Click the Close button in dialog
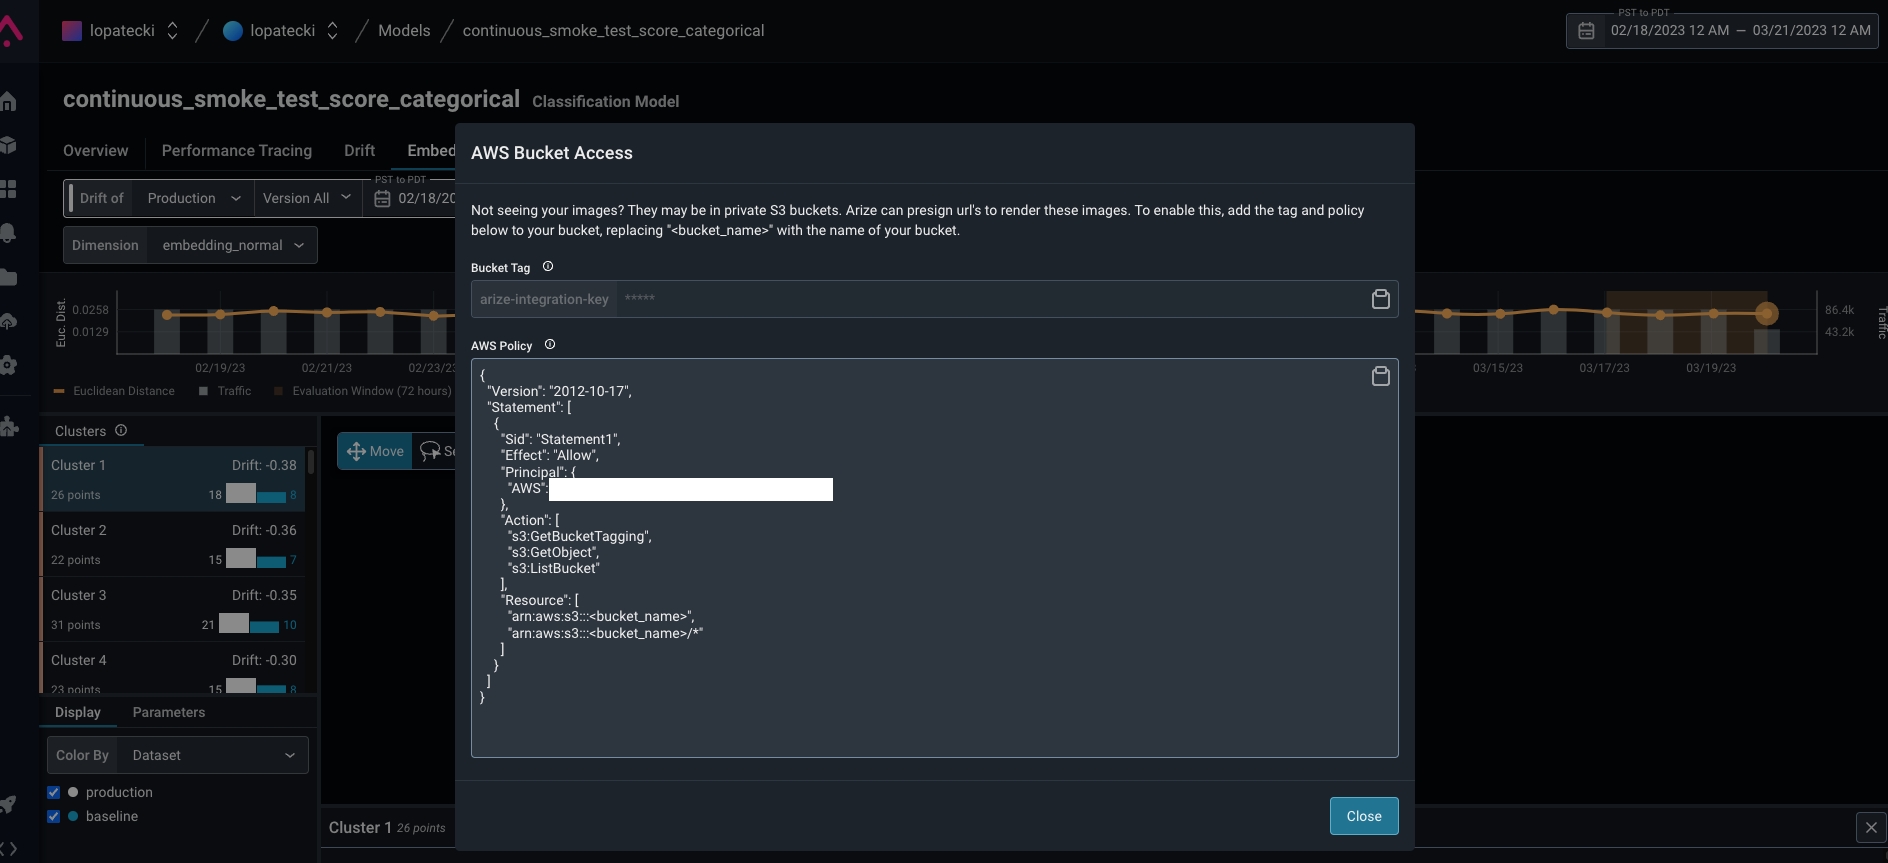Screen dimensions: 1888x863 pos(1363,817)
